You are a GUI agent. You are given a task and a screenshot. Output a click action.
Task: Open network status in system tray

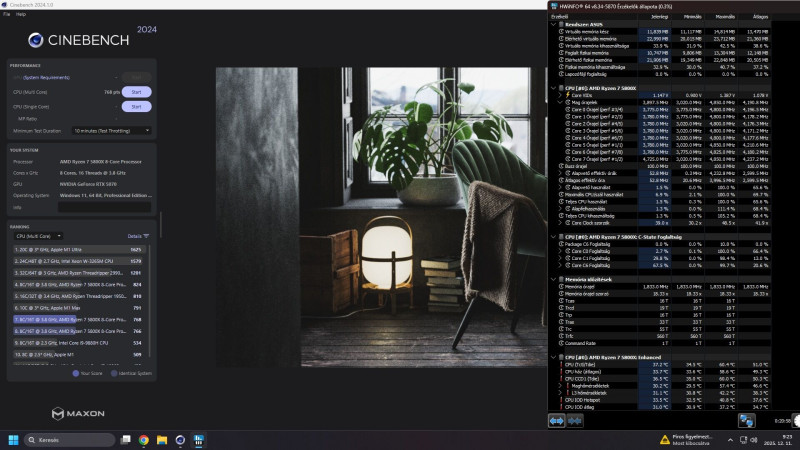(x=743, y=440)
